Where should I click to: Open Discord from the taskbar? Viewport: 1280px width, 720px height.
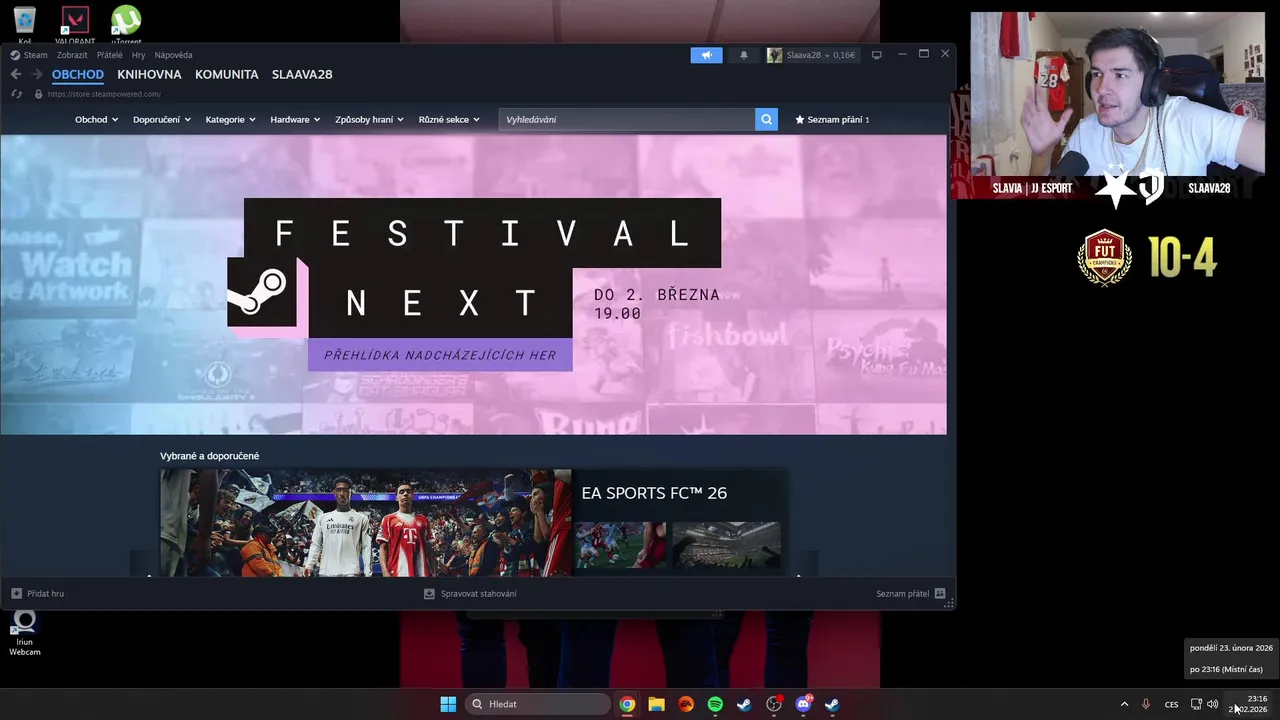click(x=803, y=704)
